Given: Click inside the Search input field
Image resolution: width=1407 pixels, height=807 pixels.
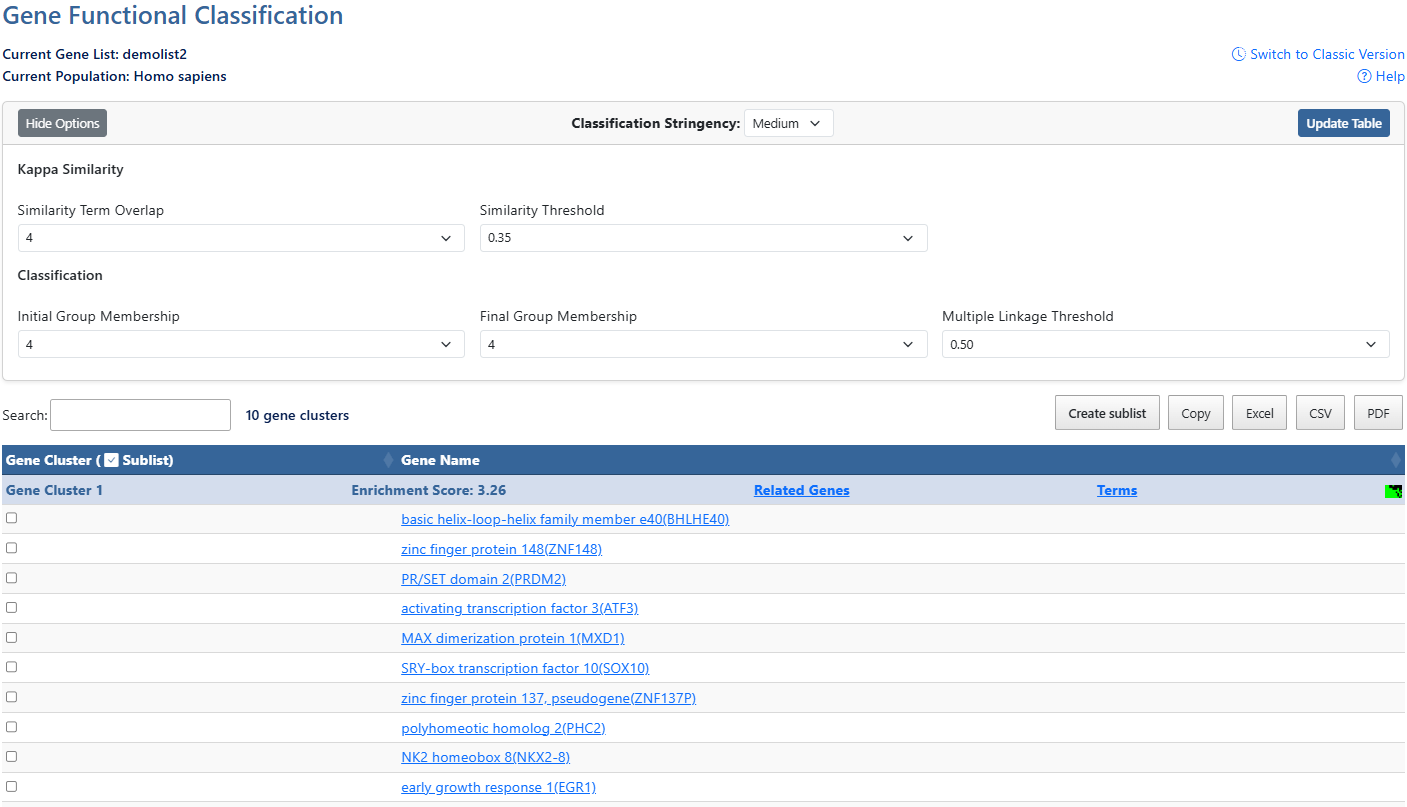Looking at the screenshot, I should (x=139, y=414).
